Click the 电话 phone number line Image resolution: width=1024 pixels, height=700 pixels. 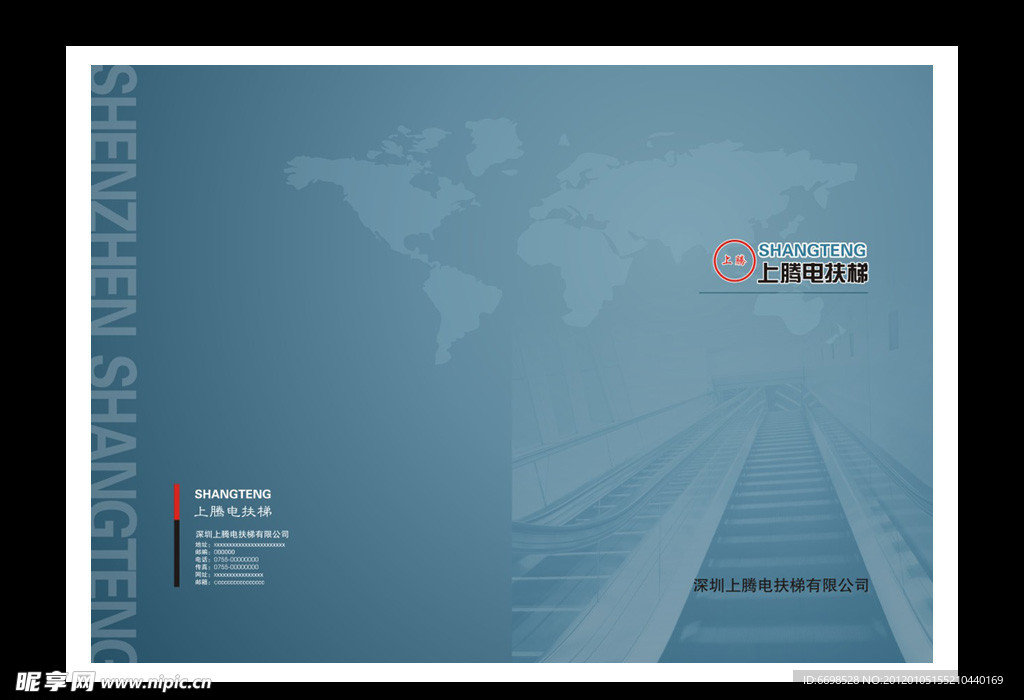pyautogui.click(x=227, y=560)
